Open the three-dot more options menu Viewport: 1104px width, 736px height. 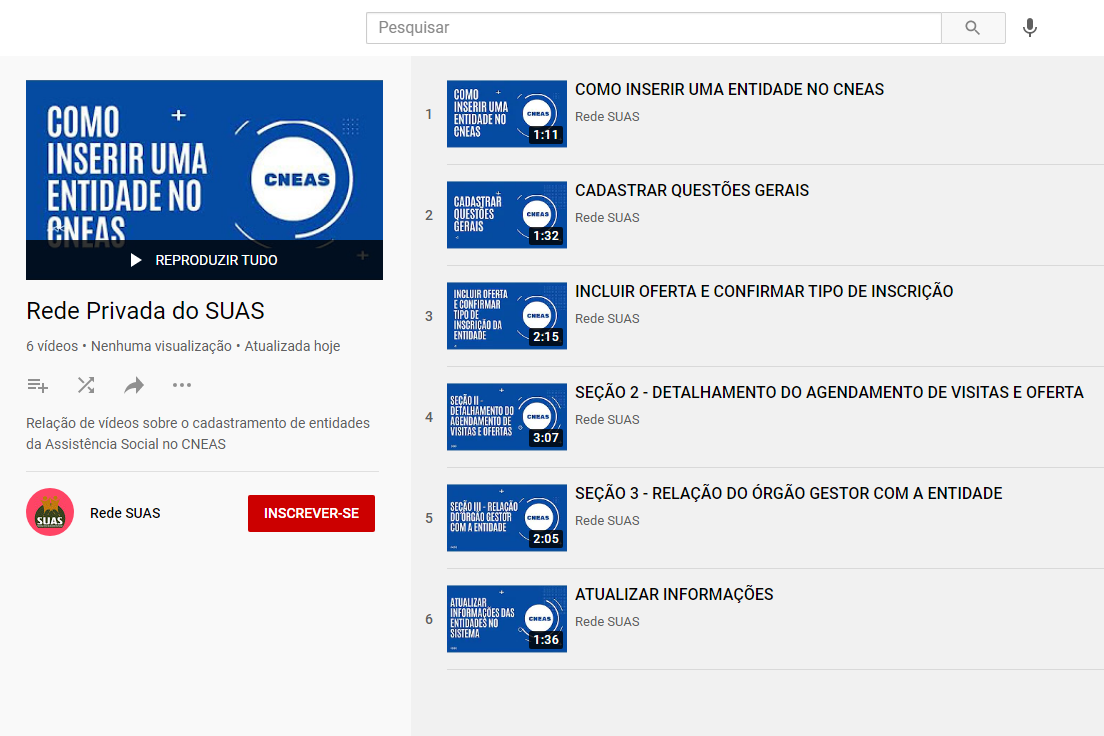tap(181, 385)
